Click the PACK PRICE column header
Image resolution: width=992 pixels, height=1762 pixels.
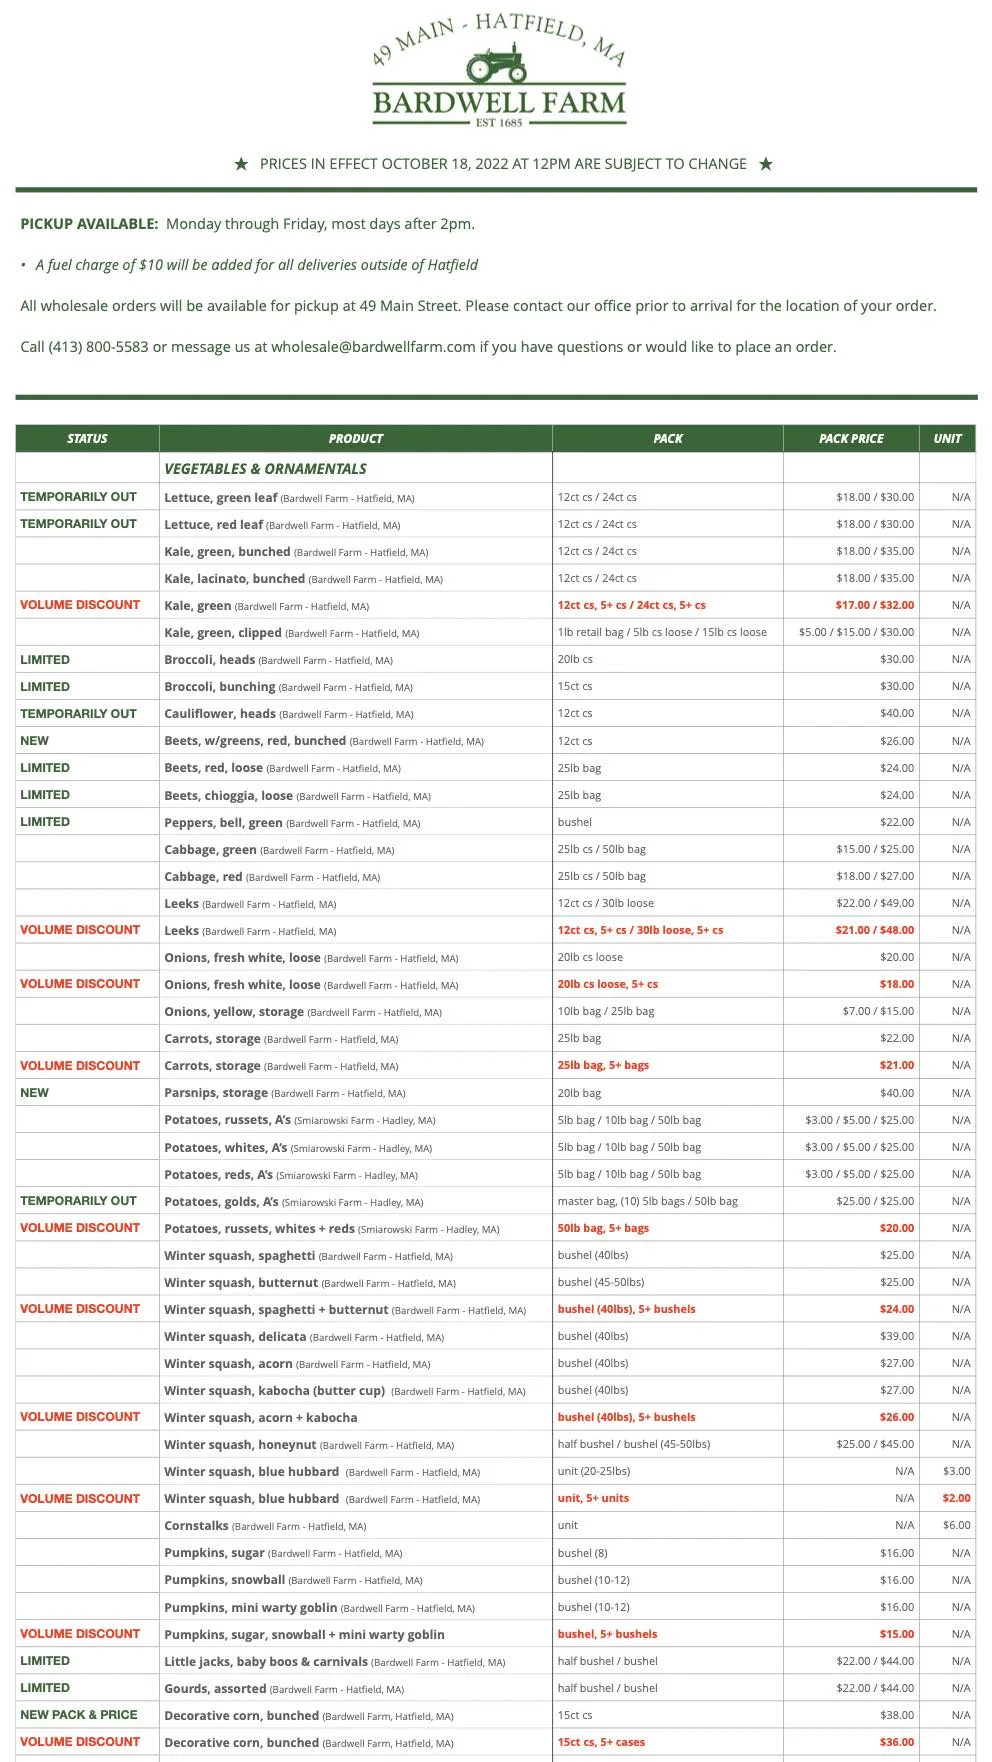[851, 438]
